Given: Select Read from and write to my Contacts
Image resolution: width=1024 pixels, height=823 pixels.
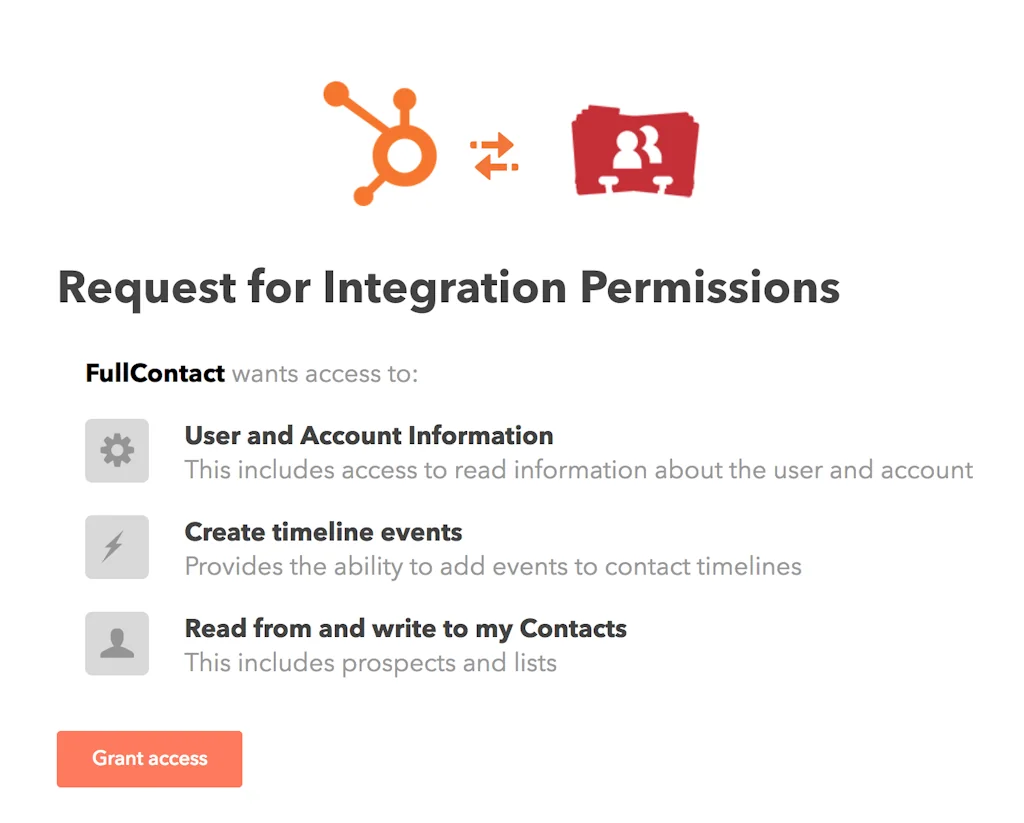Looking at the screenshot, I should click(x=405, y=628).
